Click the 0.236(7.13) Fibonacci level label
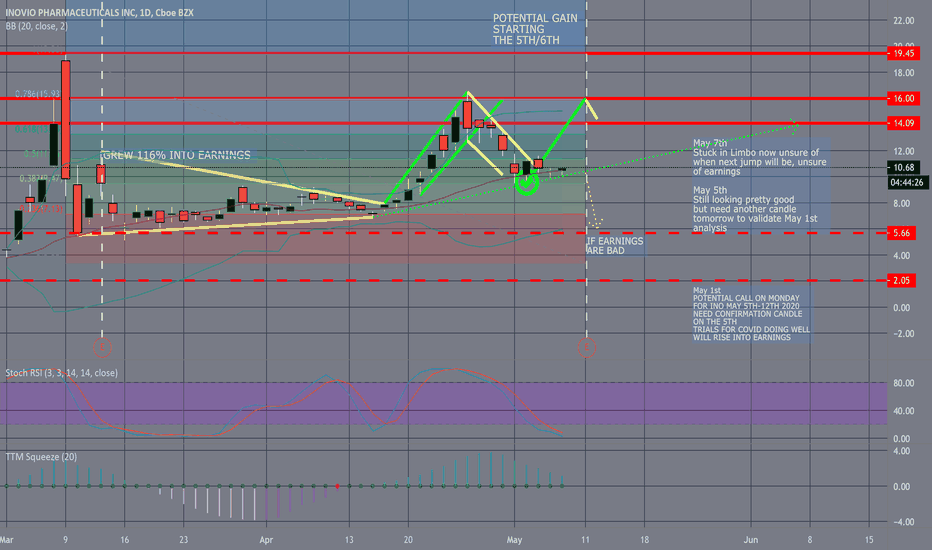 point(40,209)
